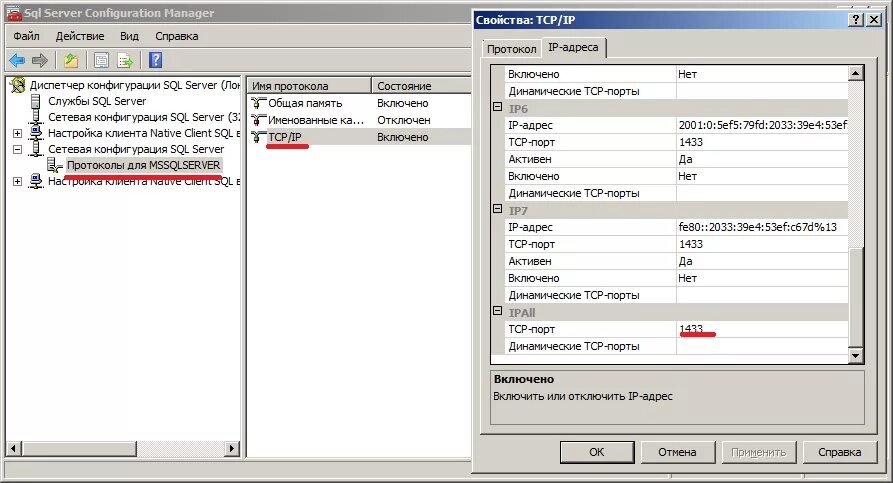The width and height of the screenshot is (893, 483).
Task: Click the tree pane horizontal scrollbar thumb
Action: pyautogui.click(x=79, y=448)
